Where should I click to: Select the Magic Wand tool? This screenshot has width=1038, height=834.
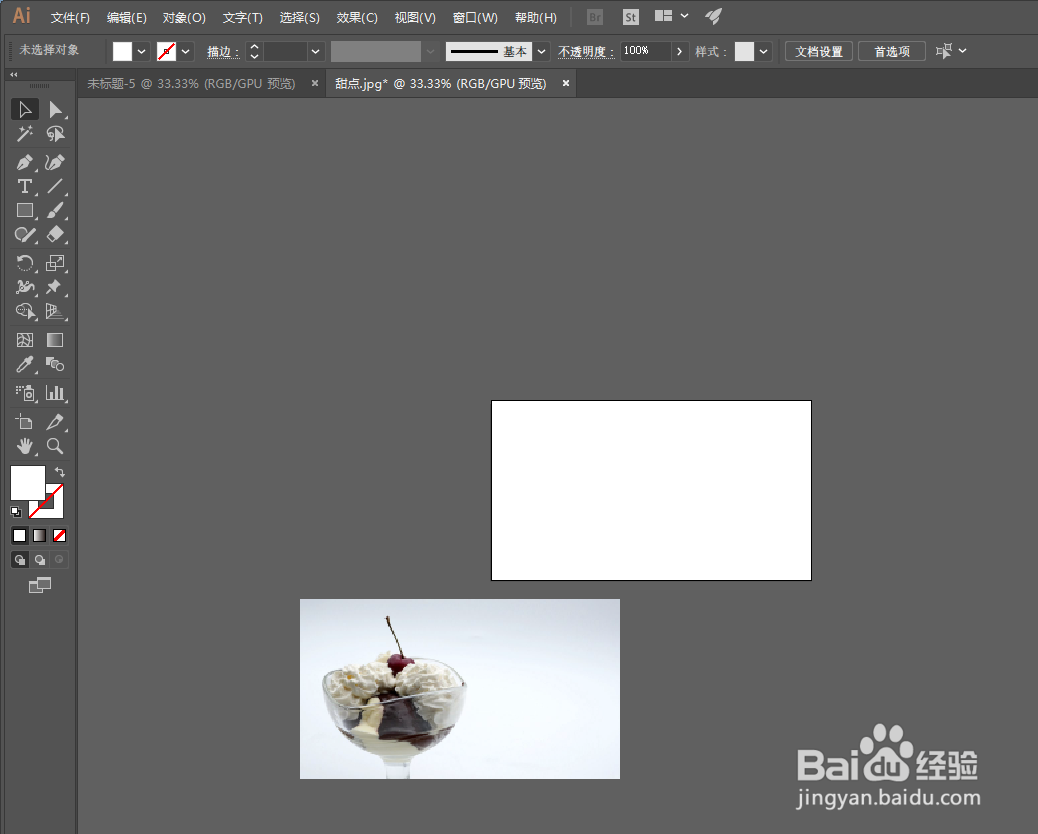tap(25, 134)
